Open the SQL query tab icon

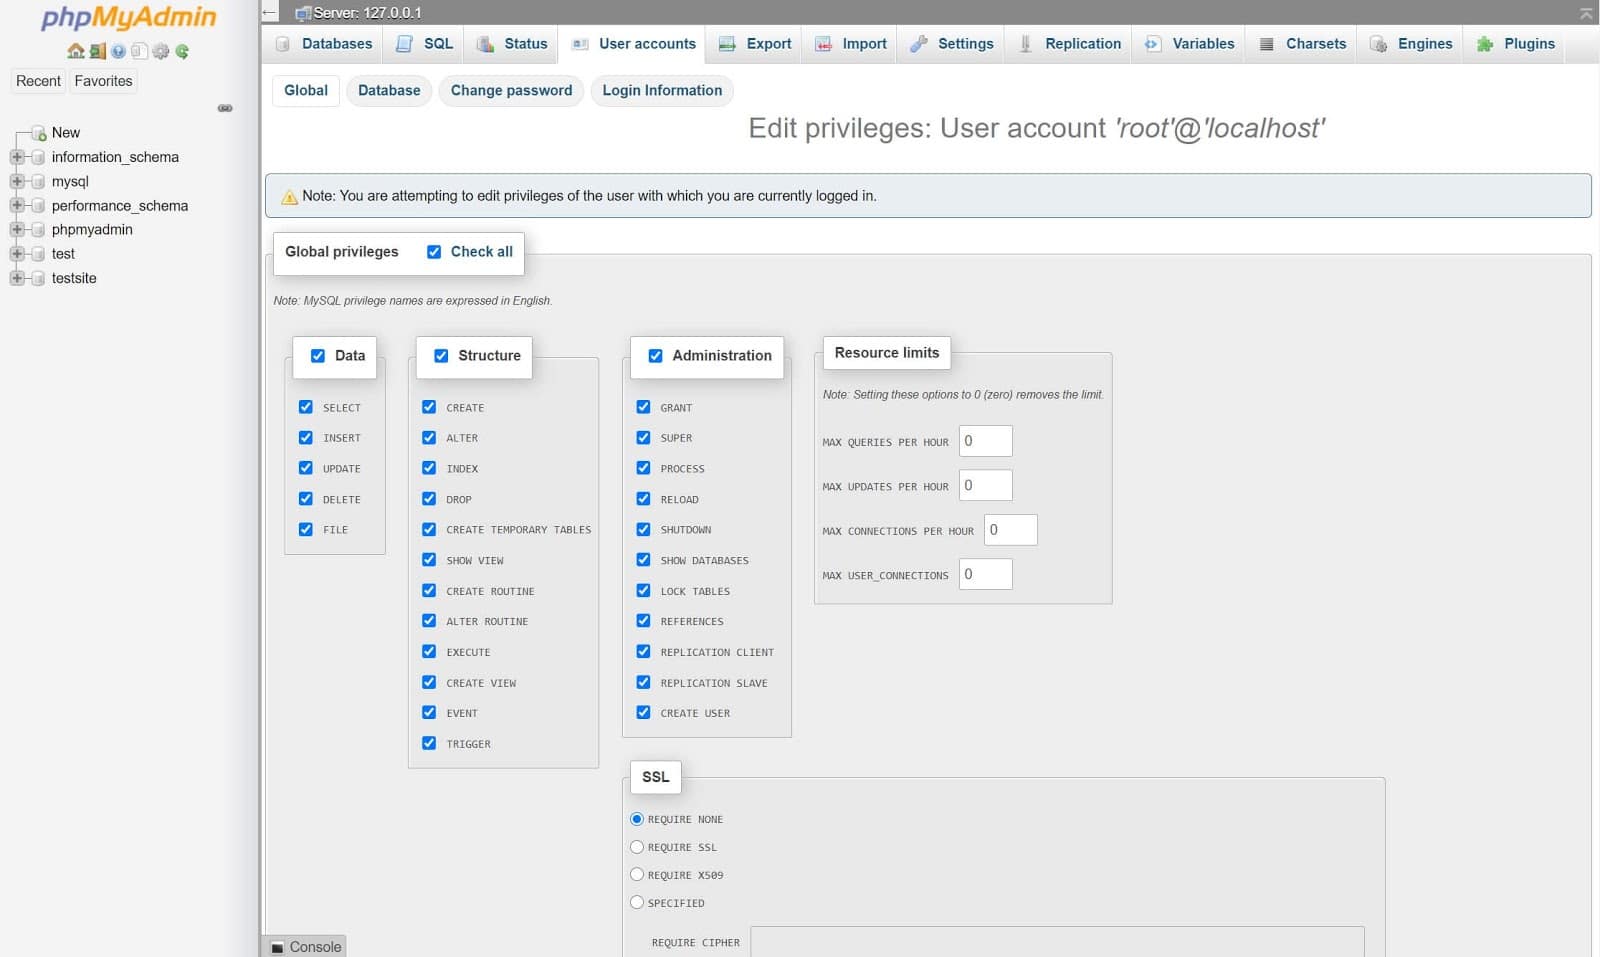click(x=402, y=43)
